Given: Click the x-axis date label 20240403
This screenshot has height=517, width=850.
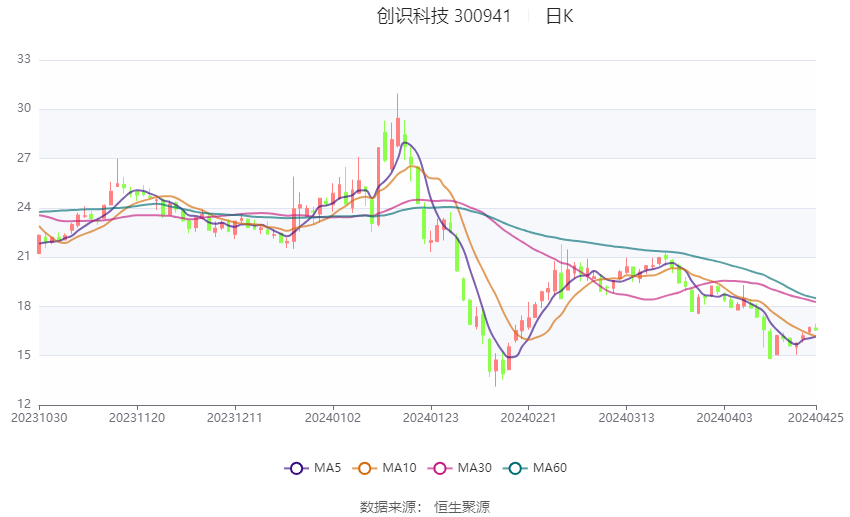Looking at the screenshot, I should [x=725, y=418].
